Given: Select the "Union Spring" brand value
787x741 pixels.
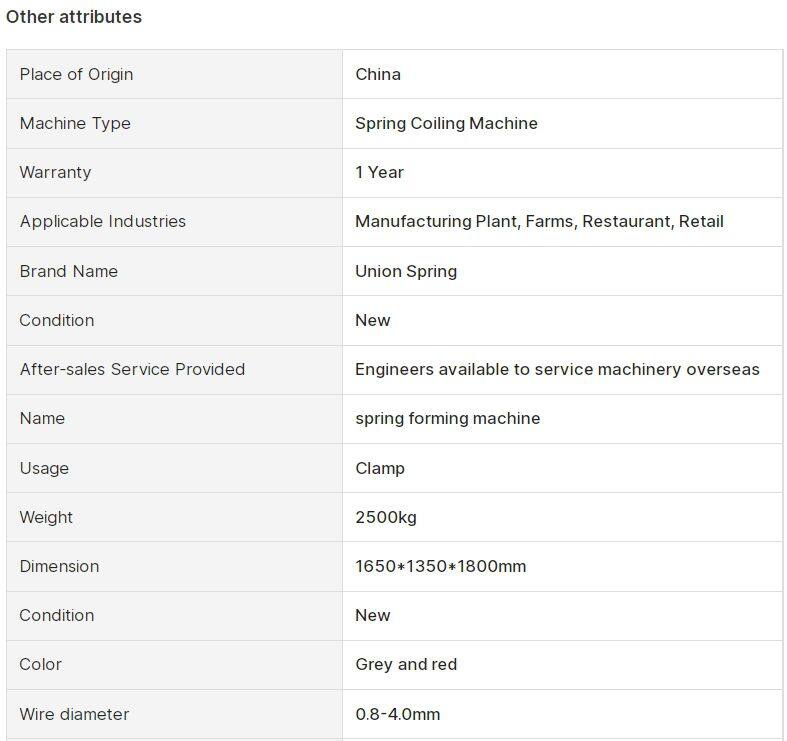Looking at the screenshot, I should [406, 271].
